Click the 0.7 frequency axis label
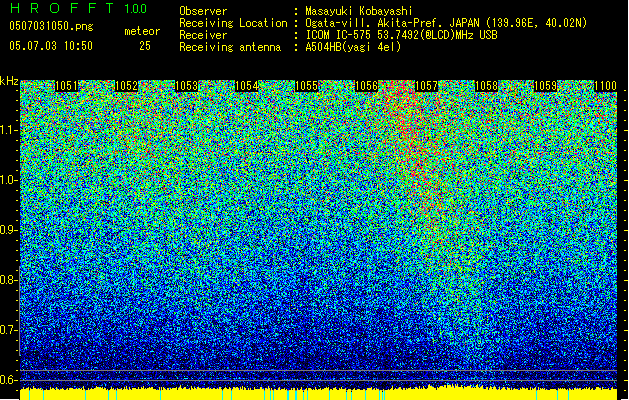The height and width of the screenshot is (400, 629). pyautogui.click(x=8, y=330)
